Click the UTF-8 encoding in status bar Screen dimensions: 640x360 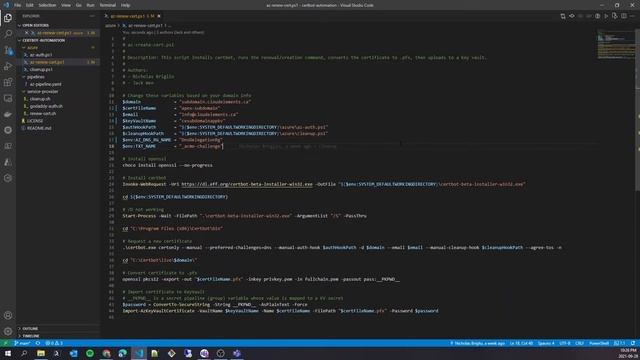pyautogui.click(x=565, y=343)
